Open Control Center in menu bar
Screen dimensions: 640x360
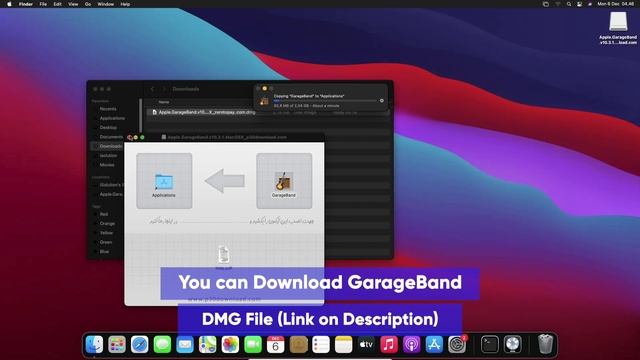click(x=579, y=4)
